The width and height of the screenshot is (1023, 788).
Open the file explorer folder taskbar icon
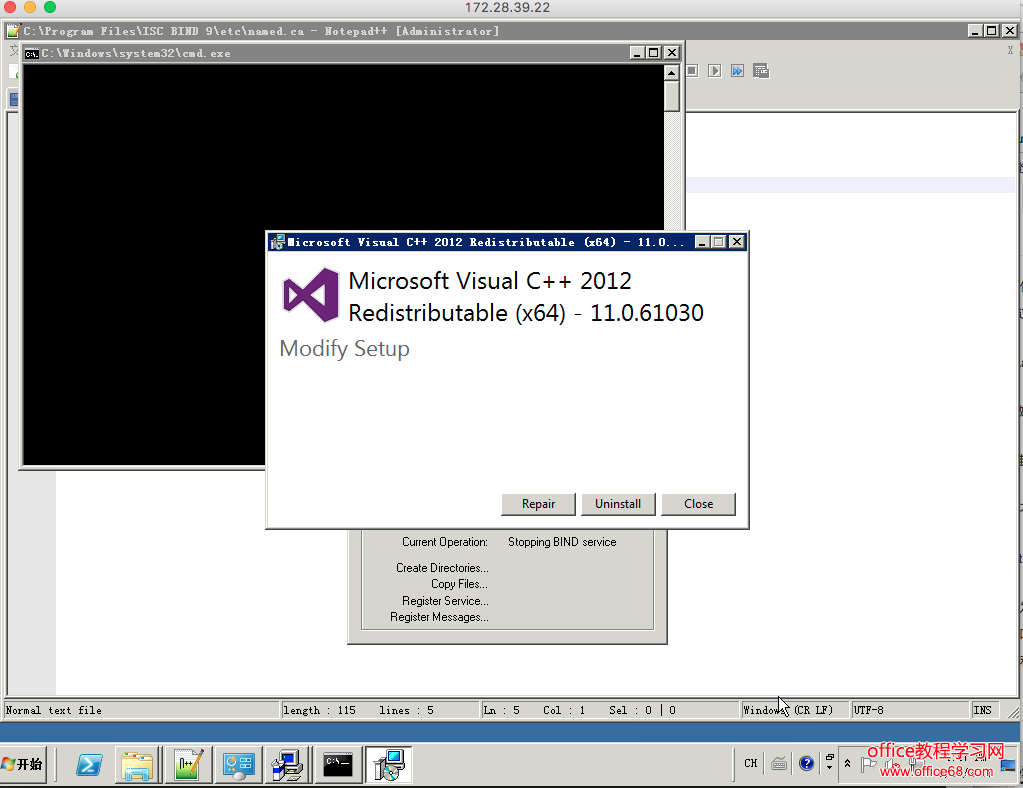[137, 765]
